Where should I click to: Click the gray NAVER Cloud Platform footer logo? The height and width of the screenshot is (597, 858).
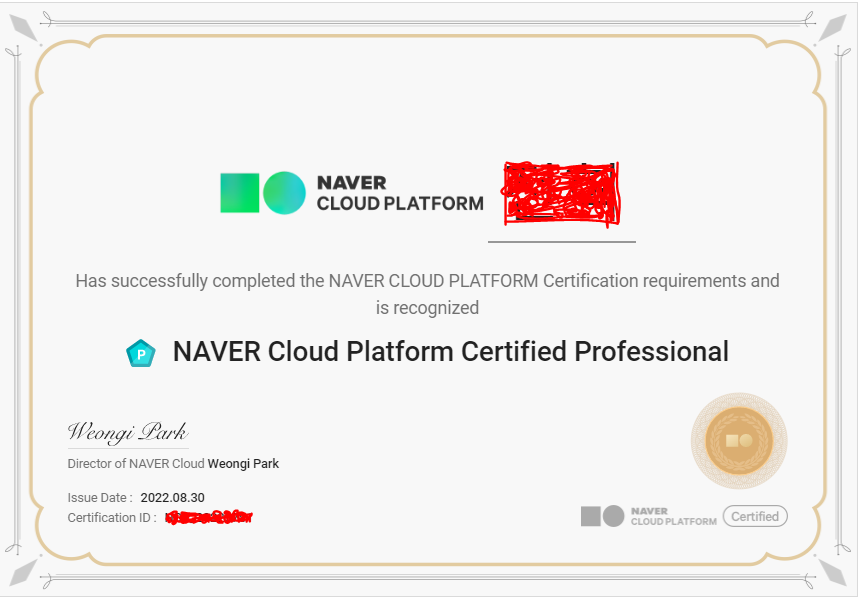click(x=649, y=516)
